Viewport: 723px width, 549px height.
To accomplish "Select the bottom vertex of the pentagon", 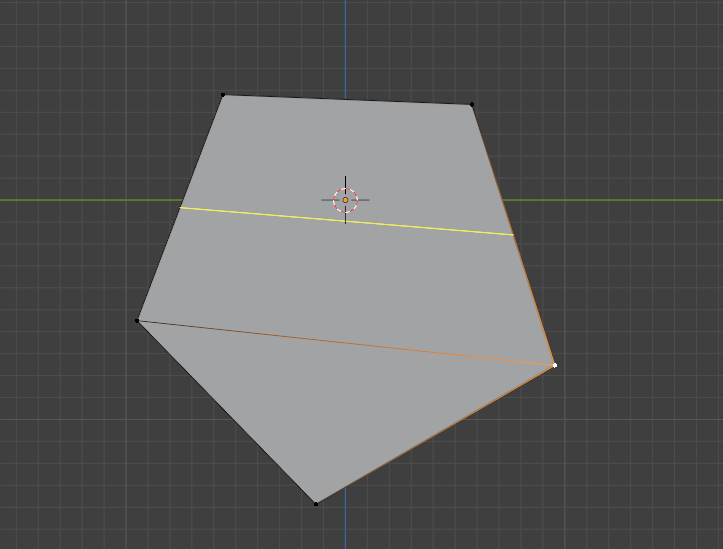I will point(316,504).
